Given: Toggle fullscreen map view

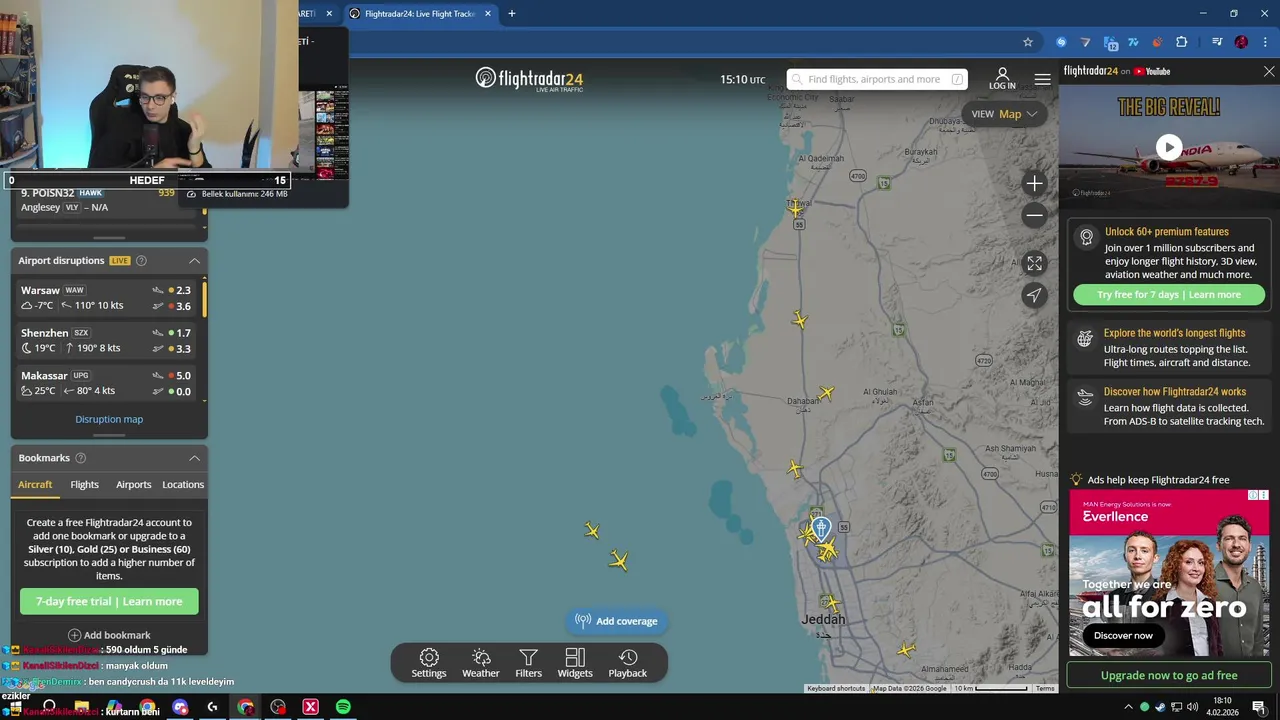Looking at the screenshot, I should tap(1034, 263).
